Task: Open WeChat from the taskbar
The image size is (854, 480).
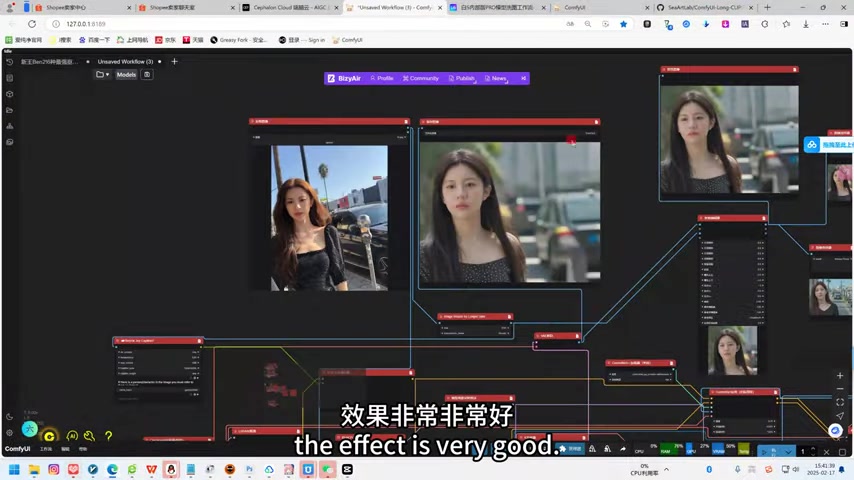Action: [x=327, y=469]
